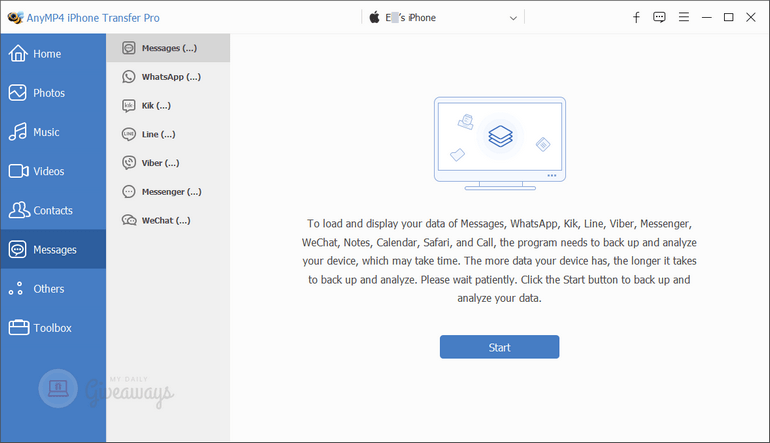The image size is (770, 443).
Task: Maximize the application window
Action: [729, 17]
